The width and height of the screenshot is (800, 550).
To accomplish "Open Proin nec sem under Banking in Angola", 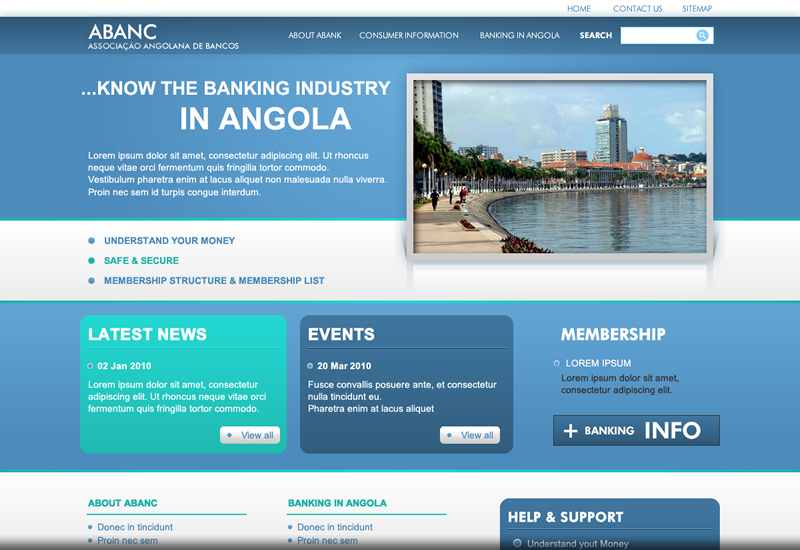I will pos(328,540).
